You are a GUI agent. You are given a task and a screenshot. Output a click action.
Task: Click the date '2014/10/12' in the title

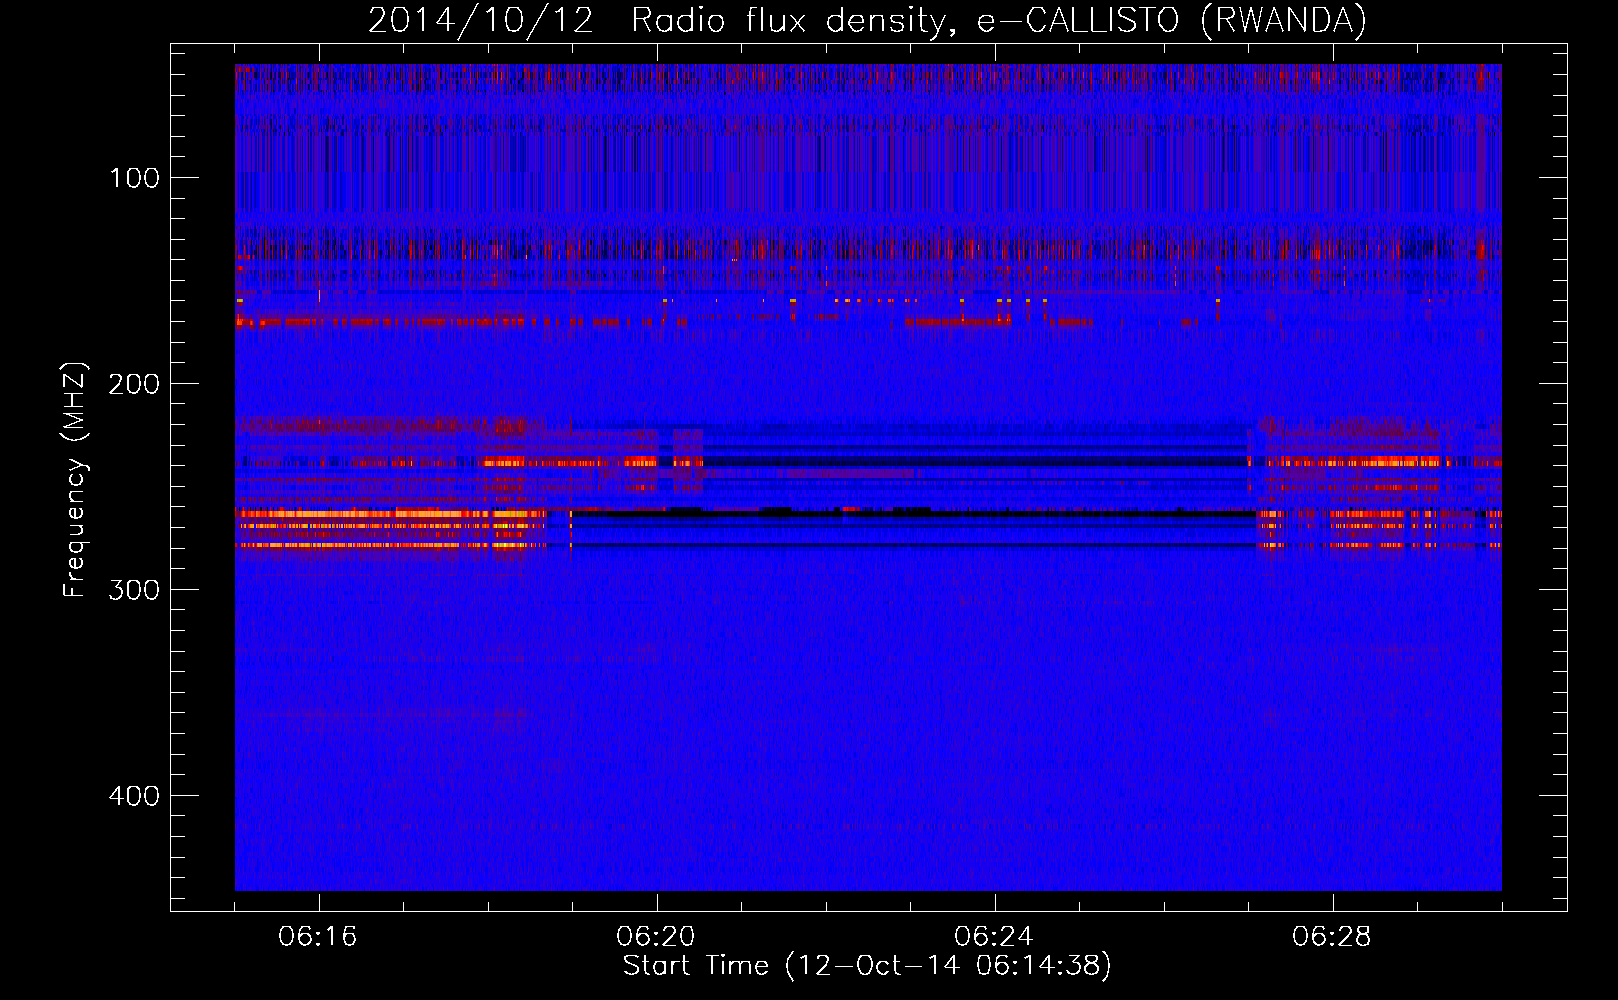pos(481,20)
